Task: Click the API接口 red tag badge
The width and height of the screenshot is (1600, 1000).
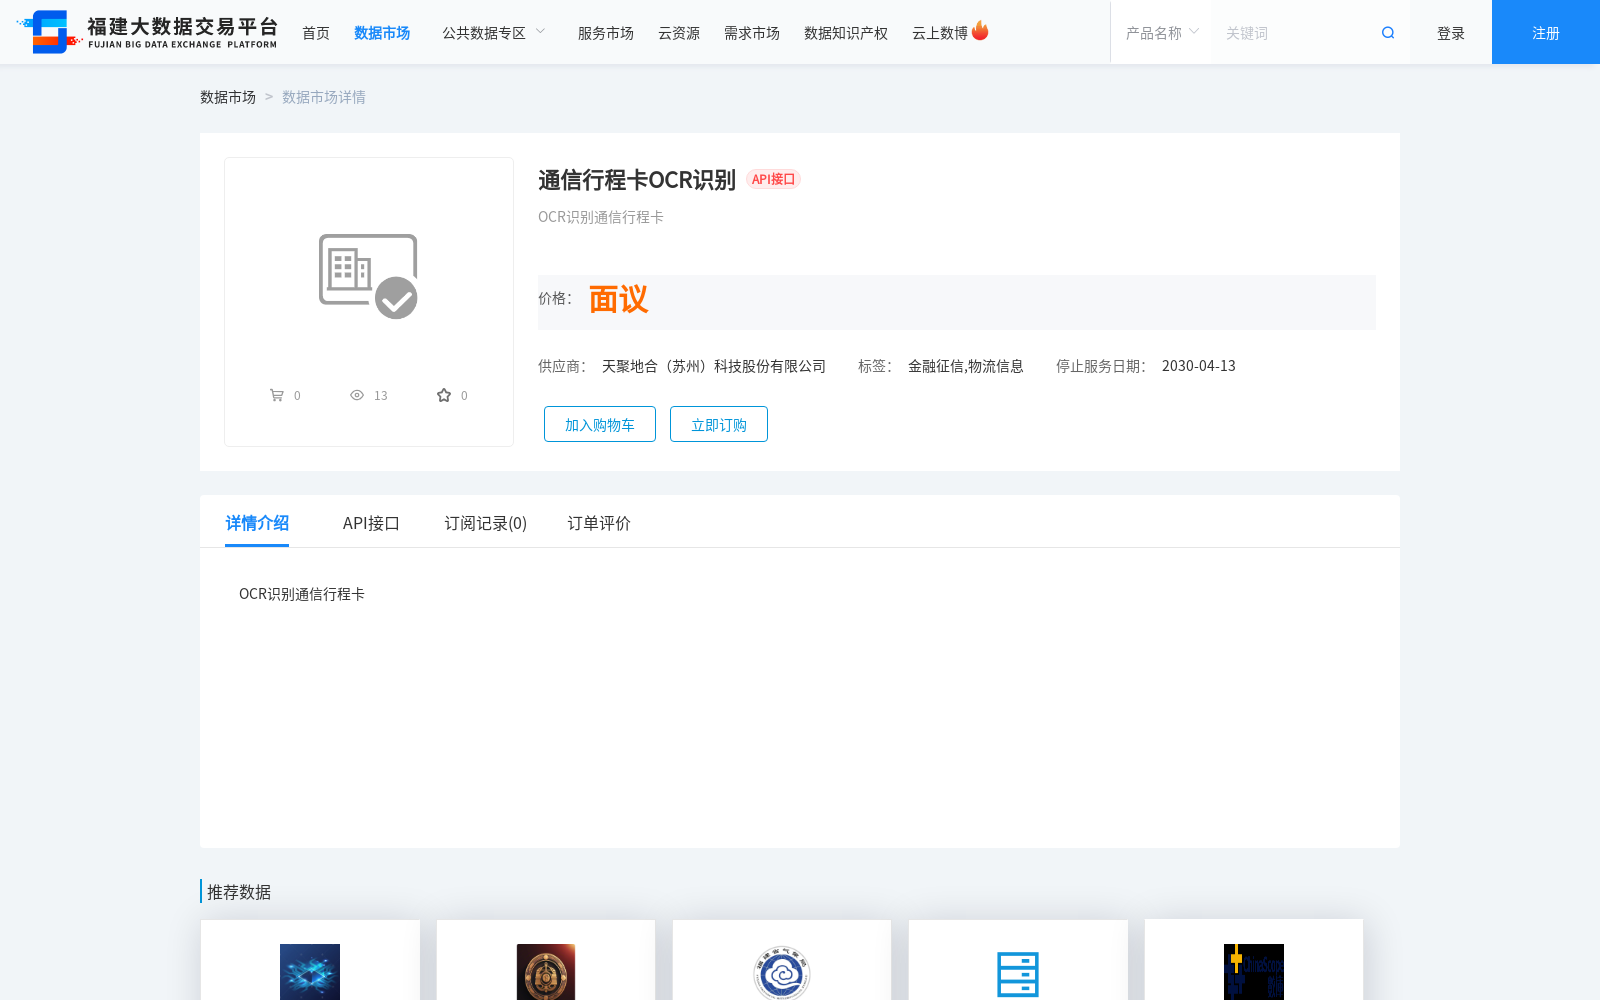Action: pyautogui.click(x=773, y=179)
